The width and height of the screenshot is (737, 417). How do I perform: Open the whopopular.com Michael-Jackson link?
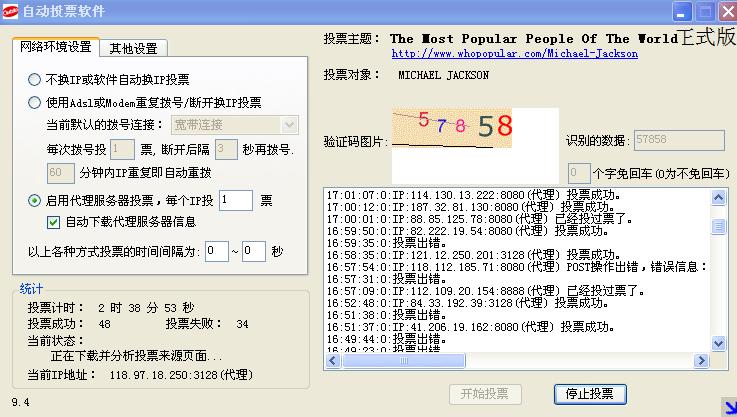click(x=515, y=54)
